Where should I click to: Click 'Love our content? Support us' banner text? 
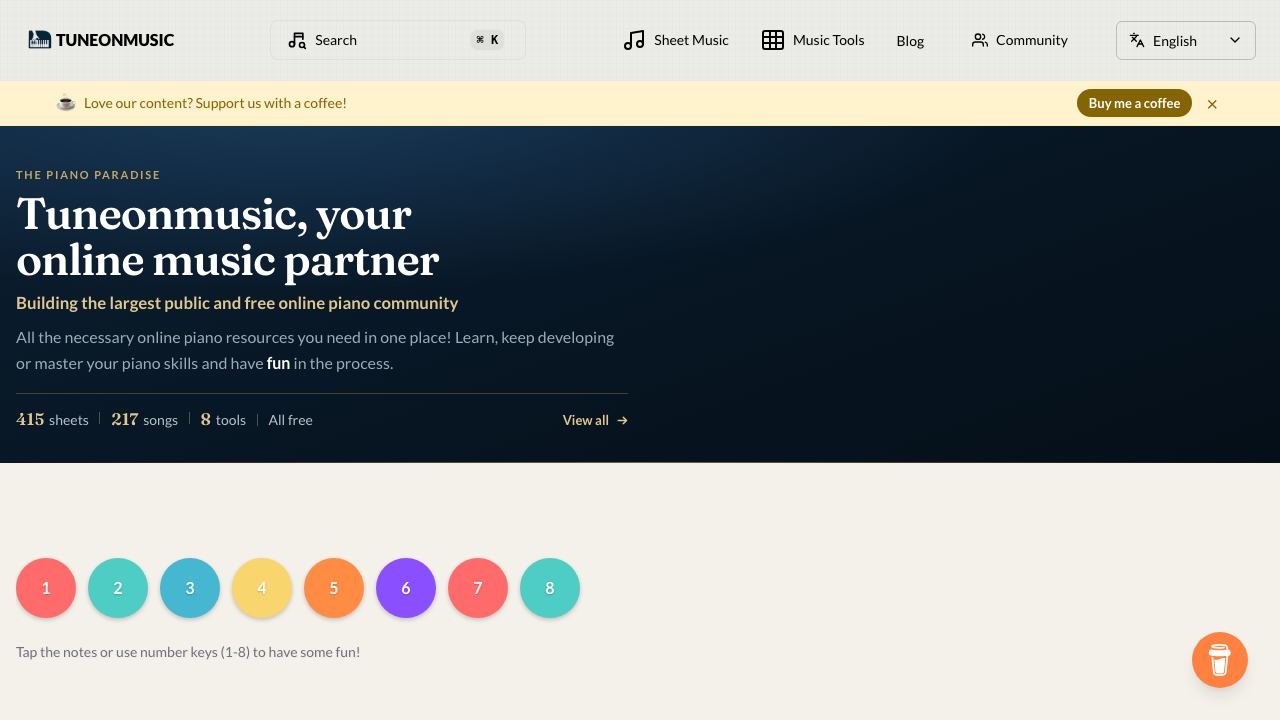(x=215, y=103)
